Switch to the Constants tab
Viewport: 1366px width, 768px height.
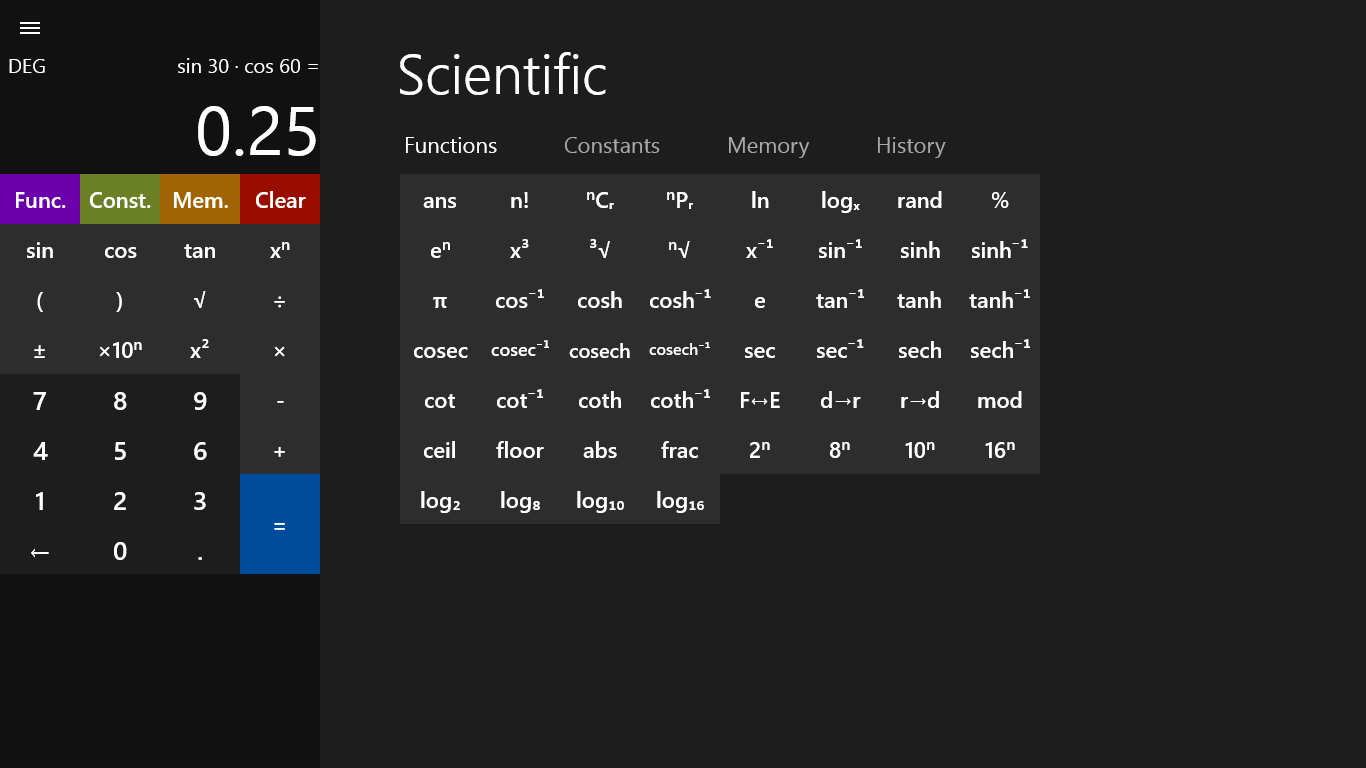pyautogui.click(x=611, y=146)
